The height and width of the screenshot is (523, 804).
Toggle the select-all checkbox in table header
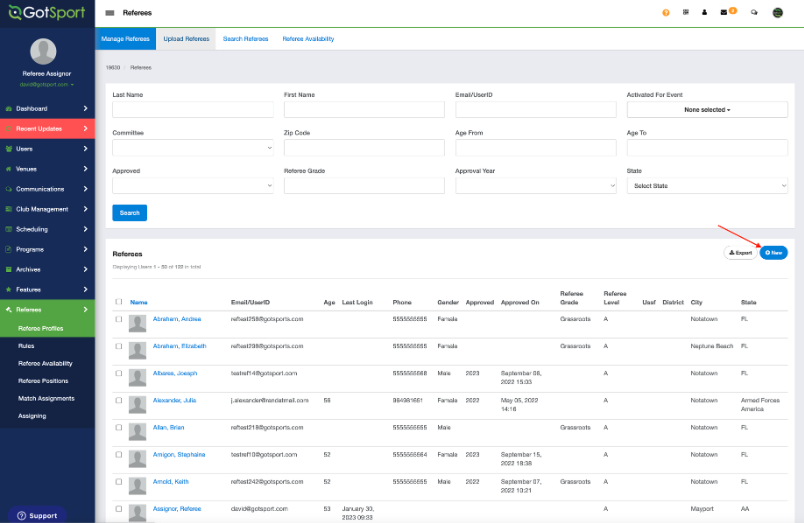coord(119,301)
